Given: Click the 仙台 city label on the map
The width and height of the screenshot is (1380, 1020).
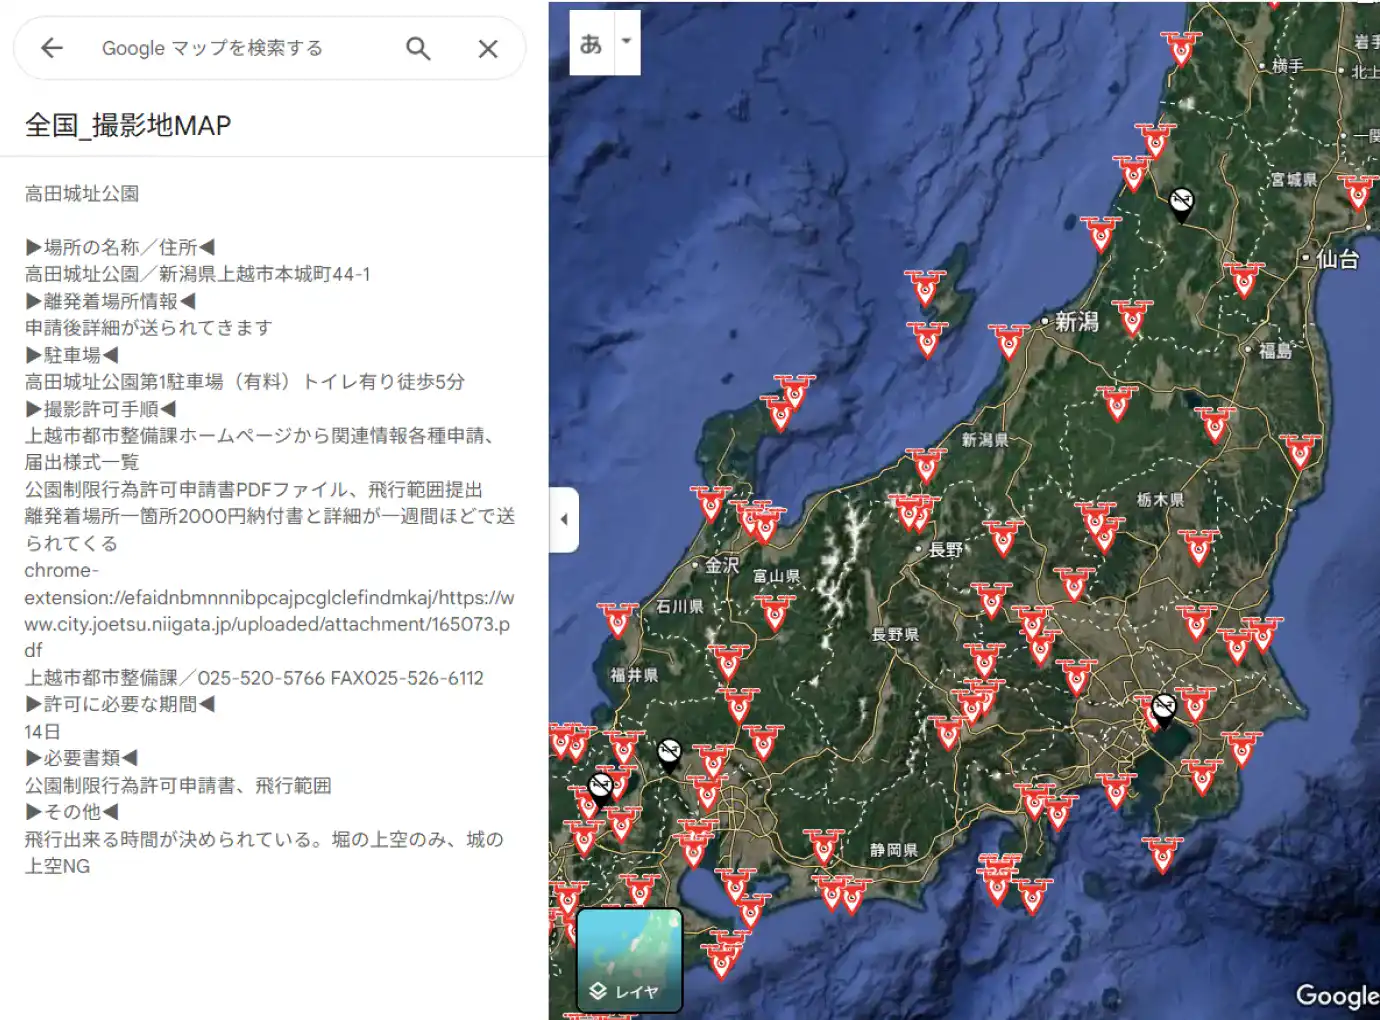Looking at the screenshot, I should pos(1337,259).
